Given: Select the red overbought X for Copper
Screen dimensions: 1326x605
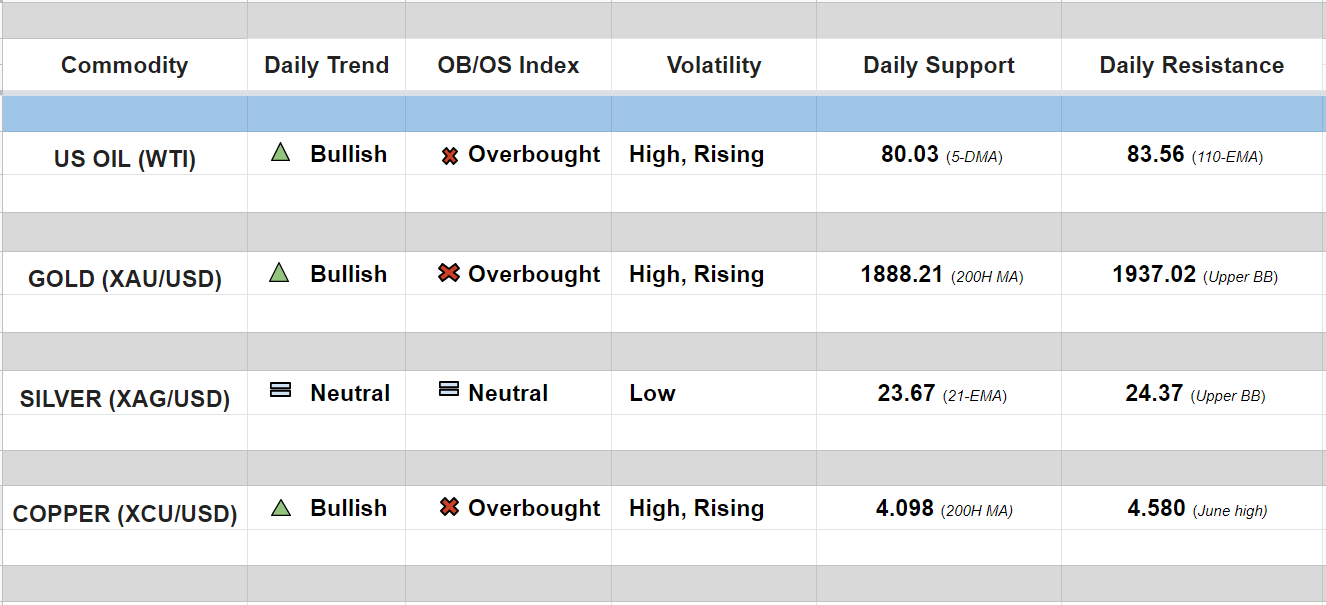Looking at the screenshot, I should pos(449,507).
